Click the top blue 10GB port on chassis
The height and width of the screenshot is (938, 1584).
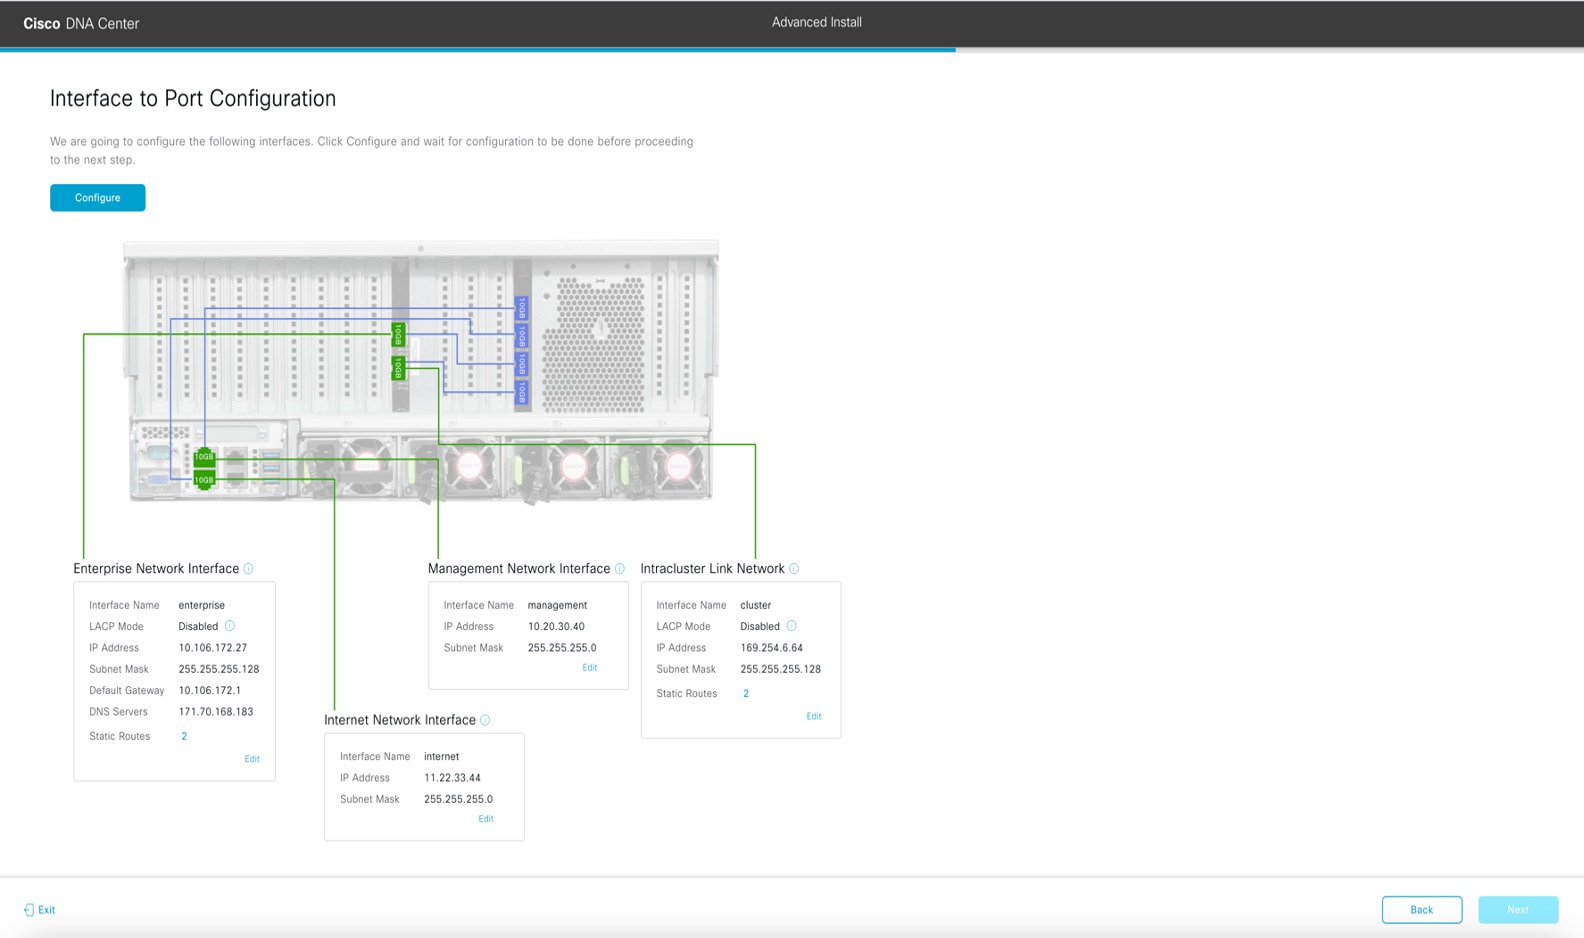coord(521,307)
